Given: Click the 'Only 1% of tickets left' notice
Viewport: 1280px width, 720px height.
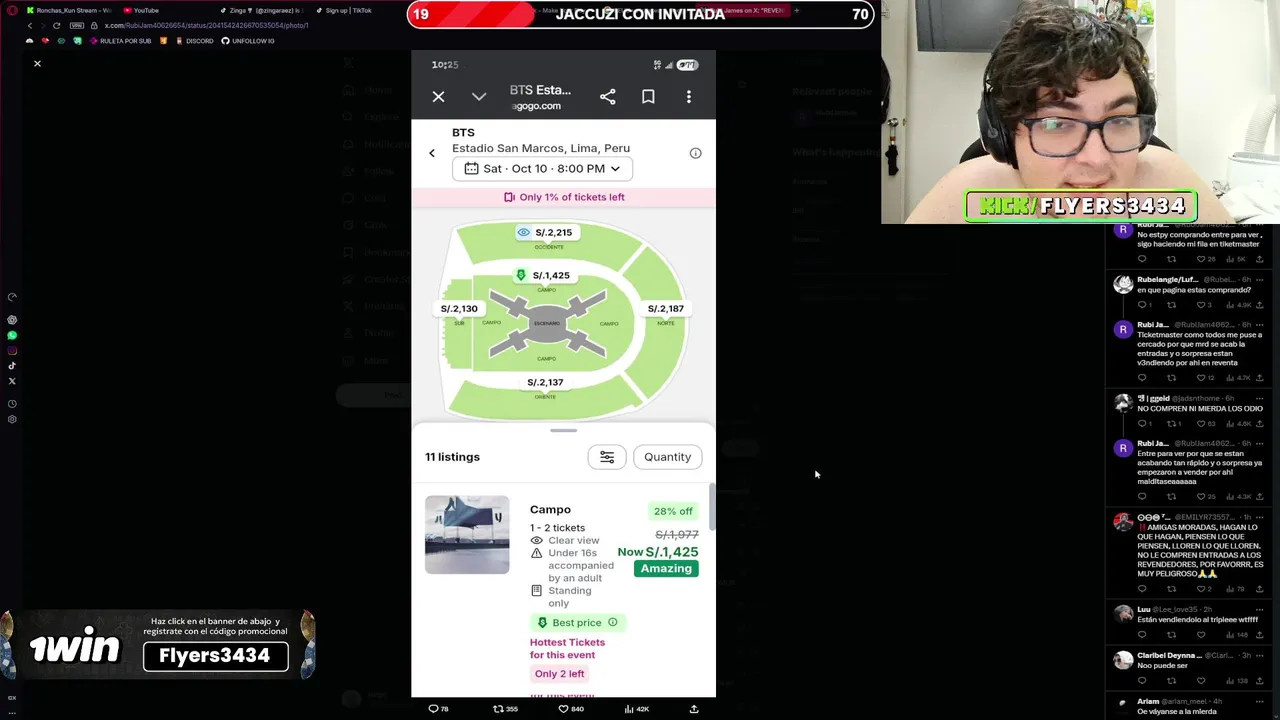Looking at the screenshot, I should coord(563,197).
